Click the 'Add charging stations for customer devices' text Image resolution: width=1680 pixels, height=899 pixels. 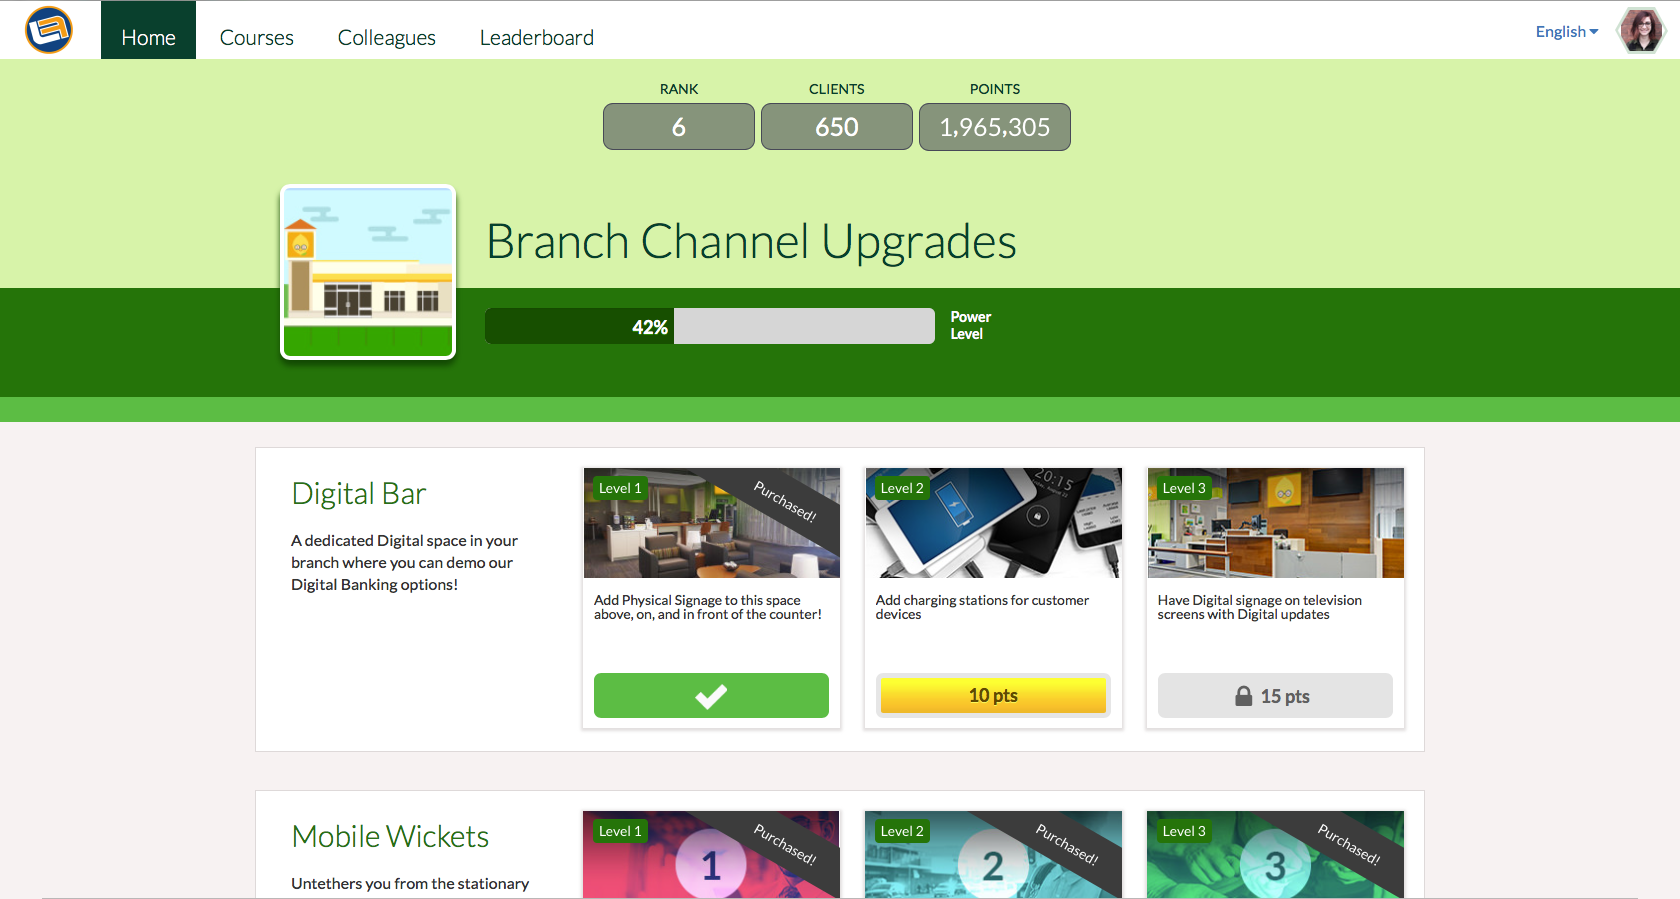coord(982,607)
